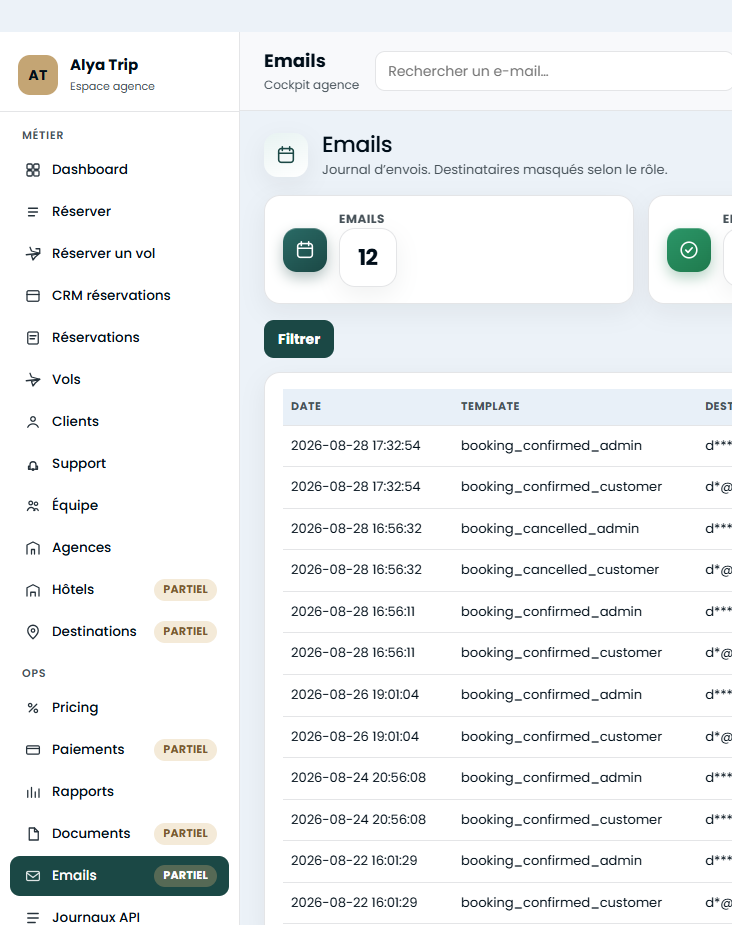
Task: Open the Pricing menu item
Action: point(119,708)
